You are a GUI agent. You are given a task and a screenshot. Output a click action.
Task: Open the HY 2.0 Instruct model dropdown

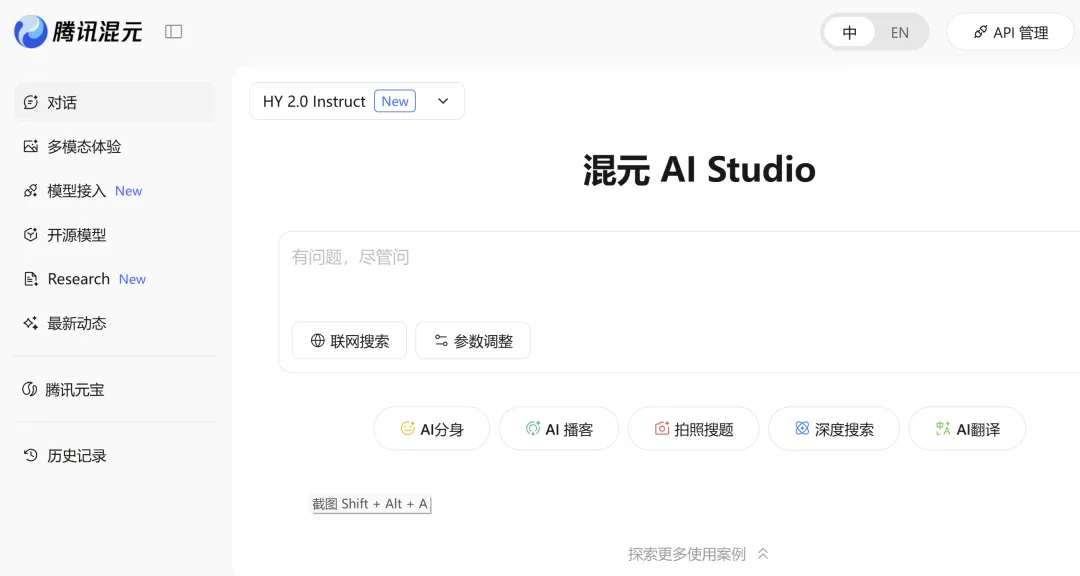(357, 101)
